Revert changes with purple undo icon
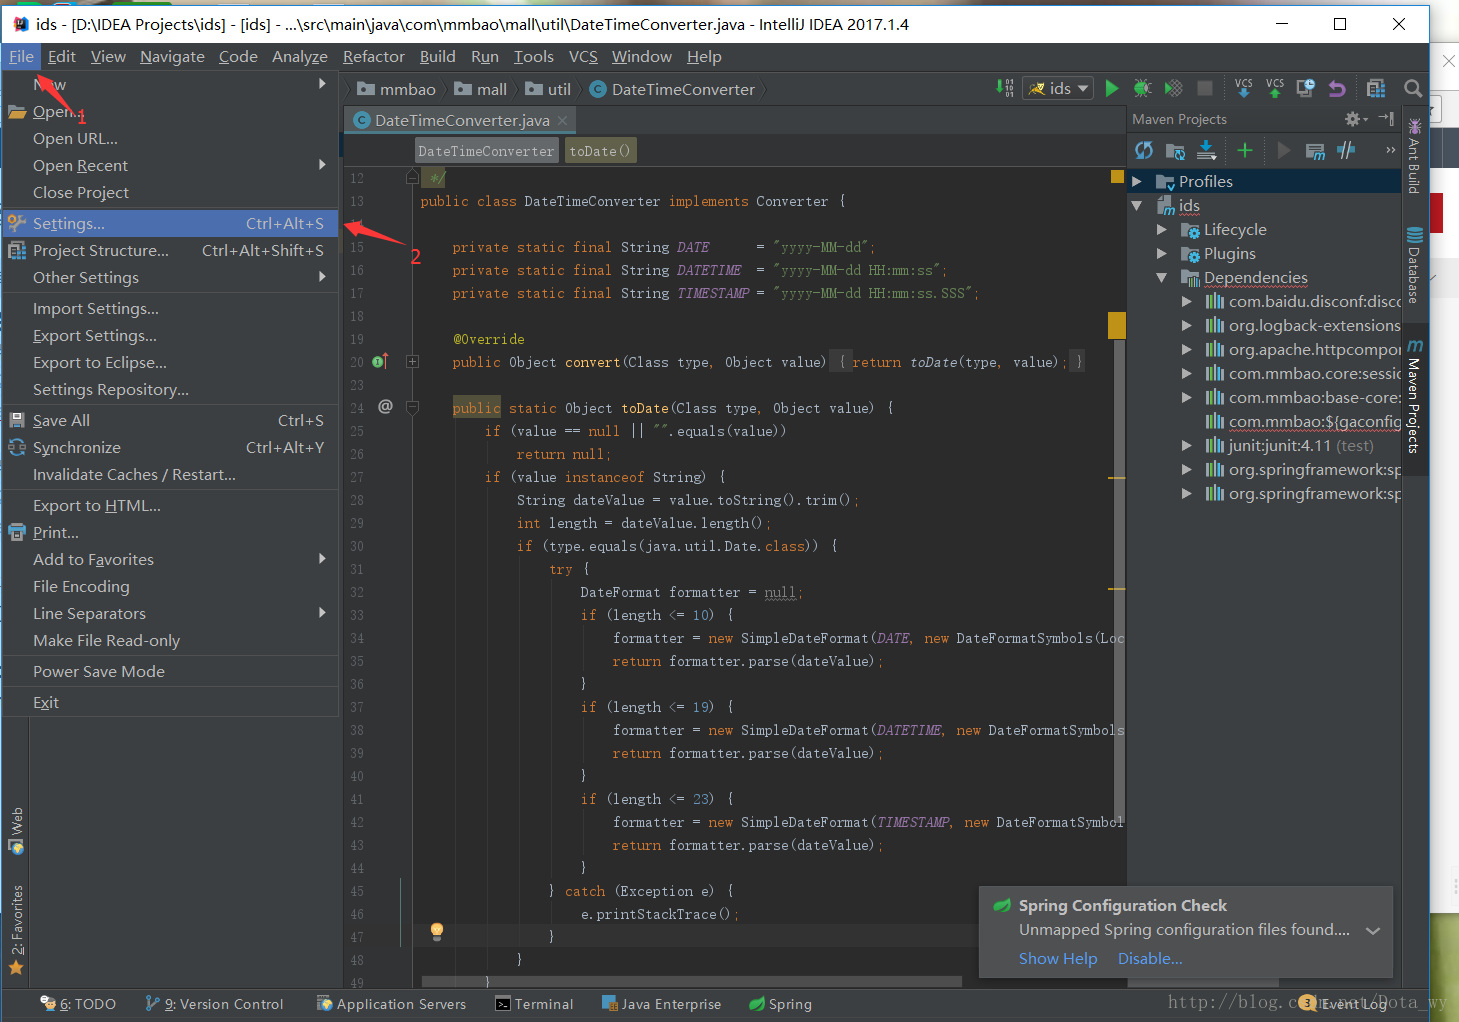This screenshot has width=1459, height=1022. pyautogui.click(x=1337, y=88)
